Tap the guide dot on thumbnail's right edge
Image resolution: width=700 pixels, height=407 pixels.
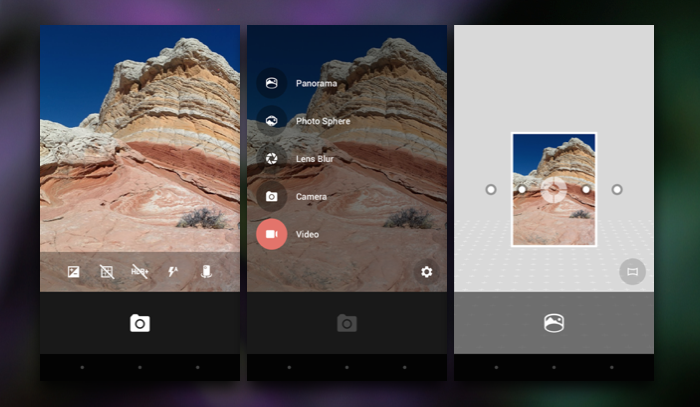pyautogui.click(x=586, y=190)
